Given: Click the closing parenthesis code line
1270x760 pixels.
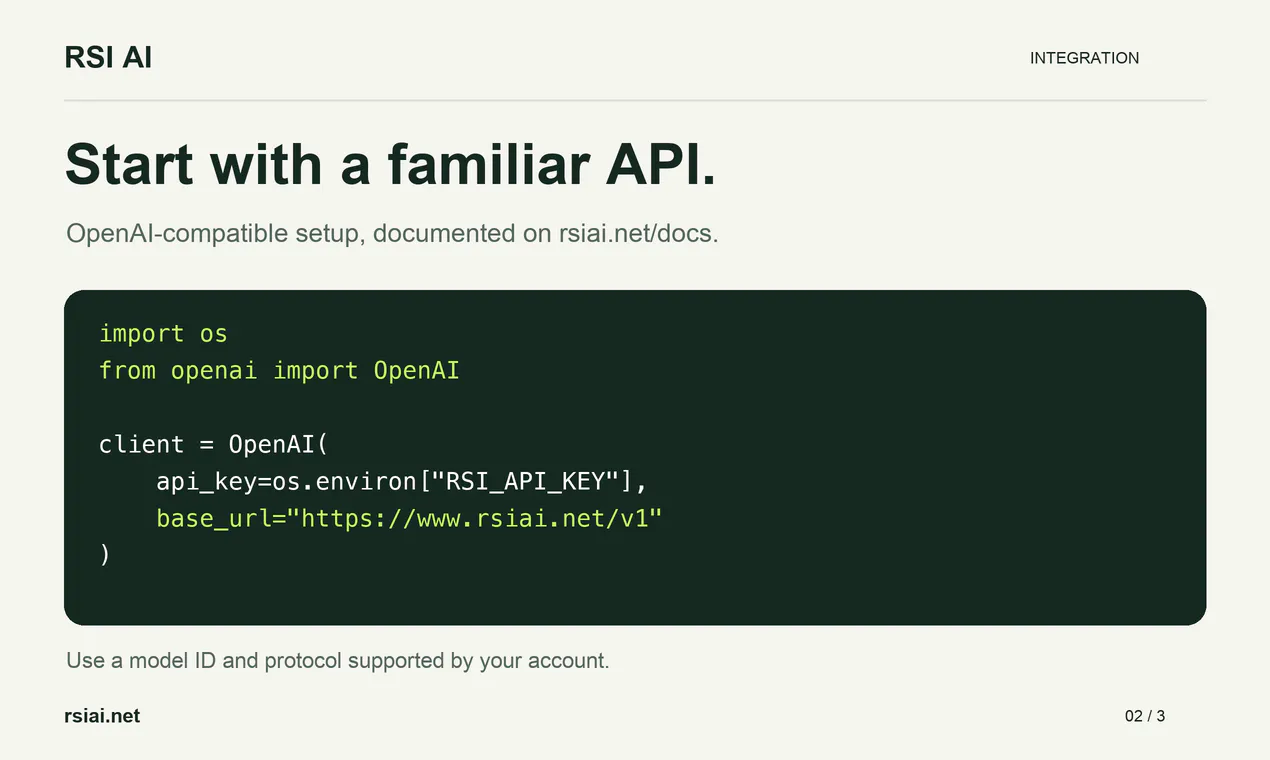Looking at the screenshot, I should click(104, 554).
